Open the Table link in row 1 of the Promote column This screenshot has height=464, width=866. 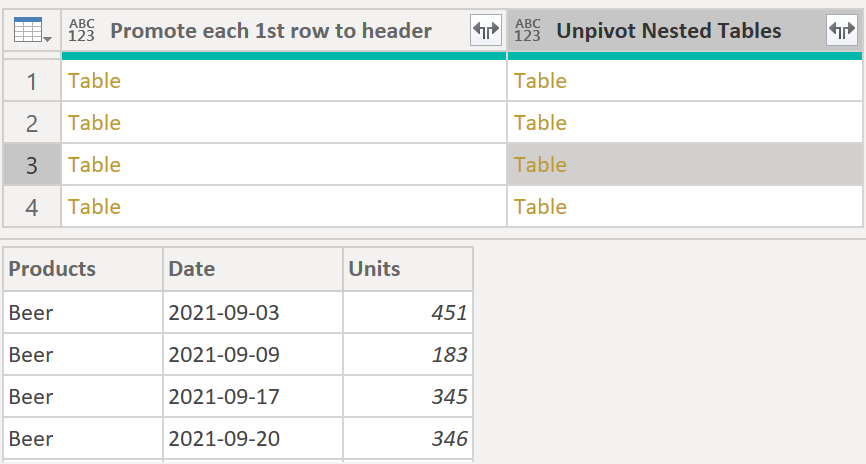tap(94, 81)
